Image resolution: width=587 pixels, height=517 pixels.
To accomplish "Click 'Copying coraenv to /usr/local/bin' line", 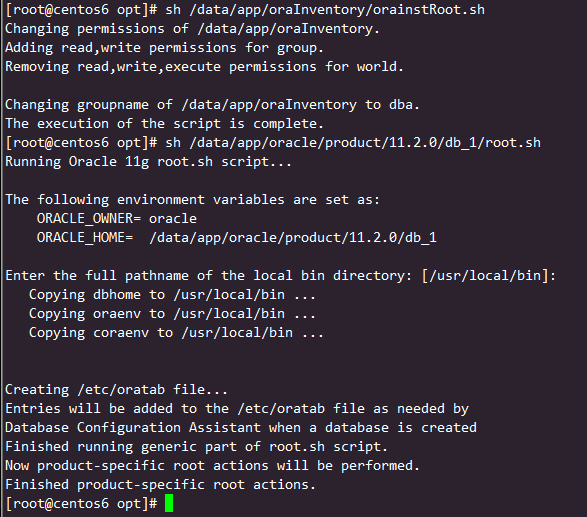I will [x=176, y=333].
